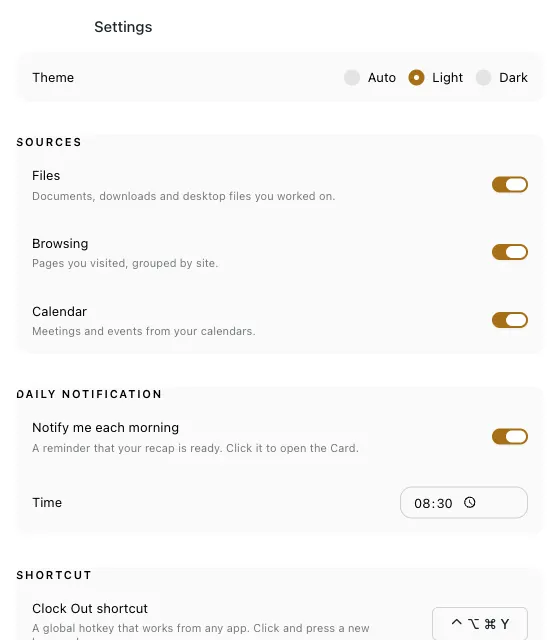
Task: Select the hour segment 08 of notification time
Action: (x=422, y=503)
